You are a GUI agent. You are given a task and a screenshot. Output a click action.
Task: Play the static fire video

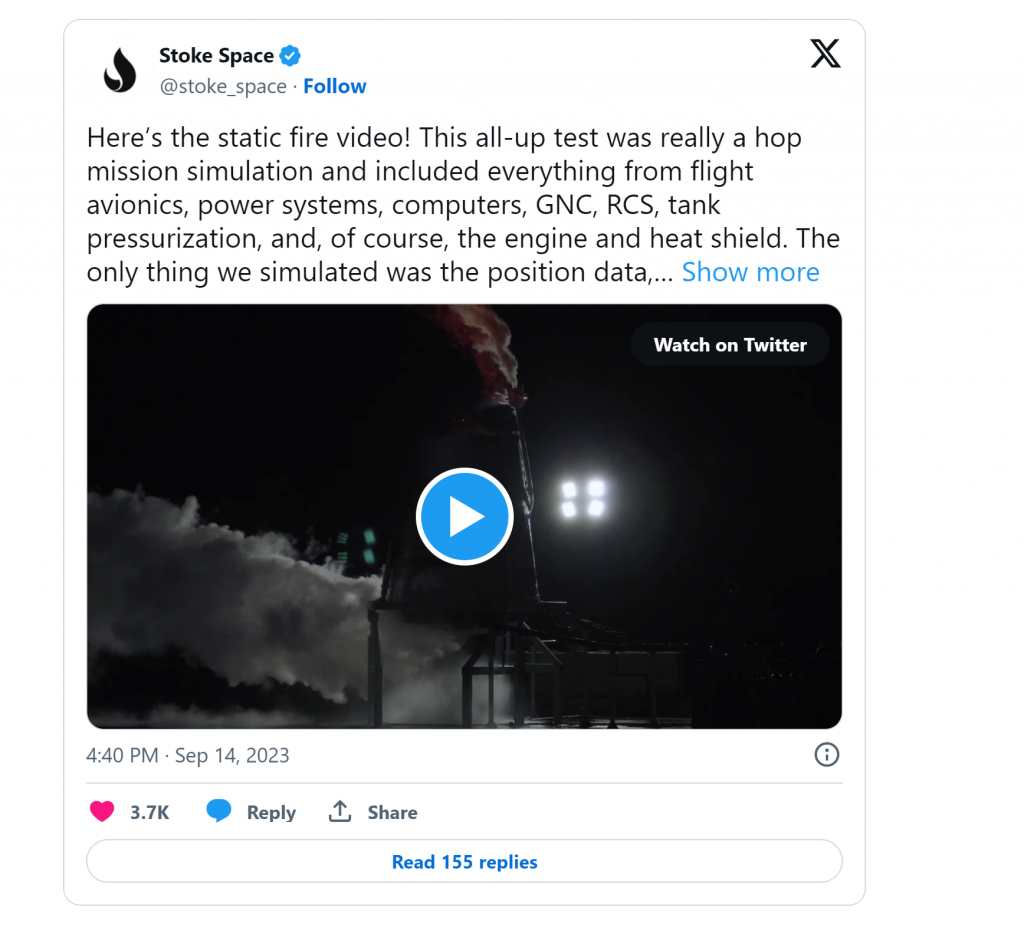click(x=464, y=517)
